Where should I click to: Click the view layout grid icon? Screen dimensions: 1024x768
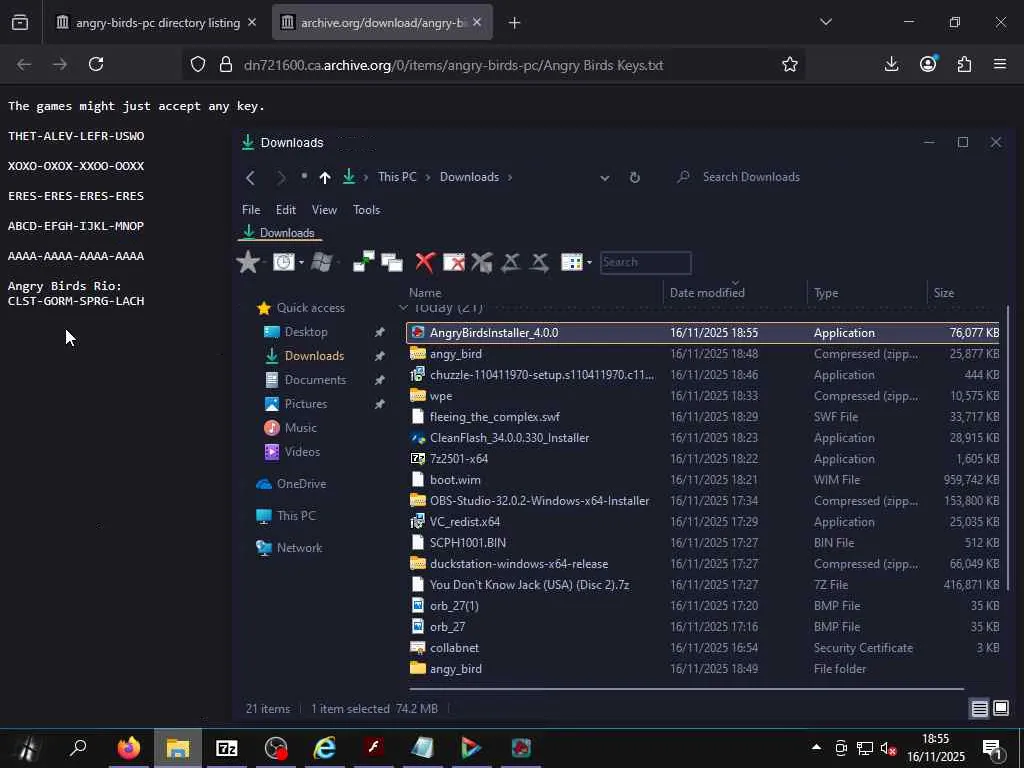tap(571, 263)
